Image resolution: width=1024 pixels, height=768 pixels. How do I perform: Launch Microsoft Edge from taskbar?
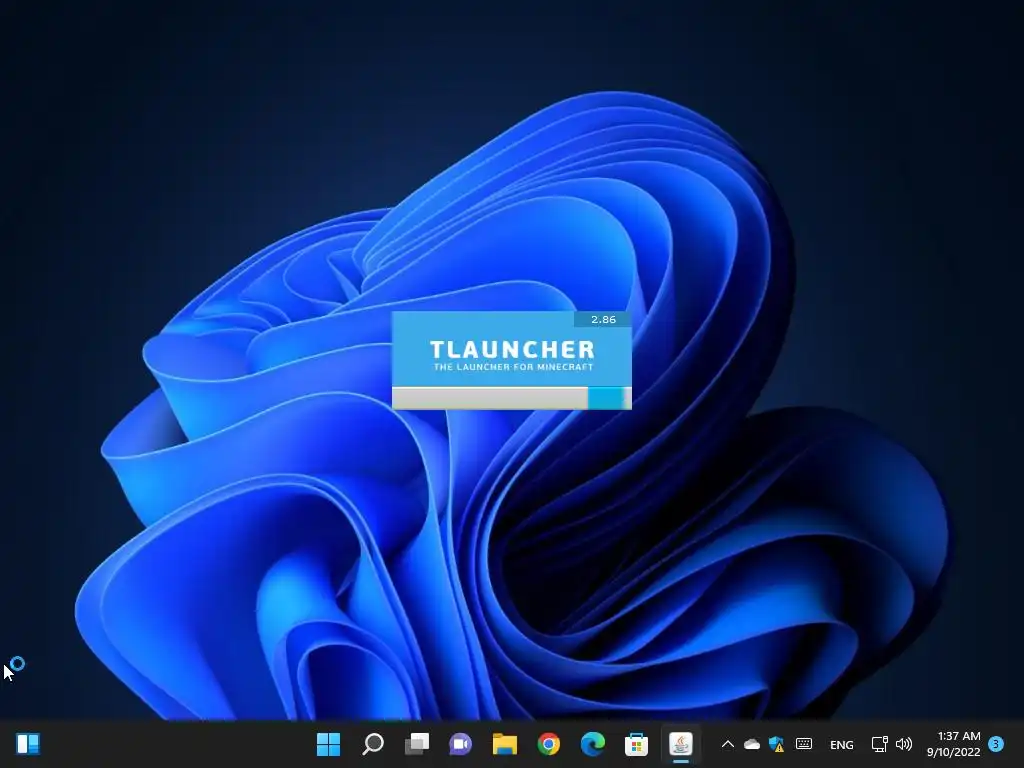(x=592, y=744)
